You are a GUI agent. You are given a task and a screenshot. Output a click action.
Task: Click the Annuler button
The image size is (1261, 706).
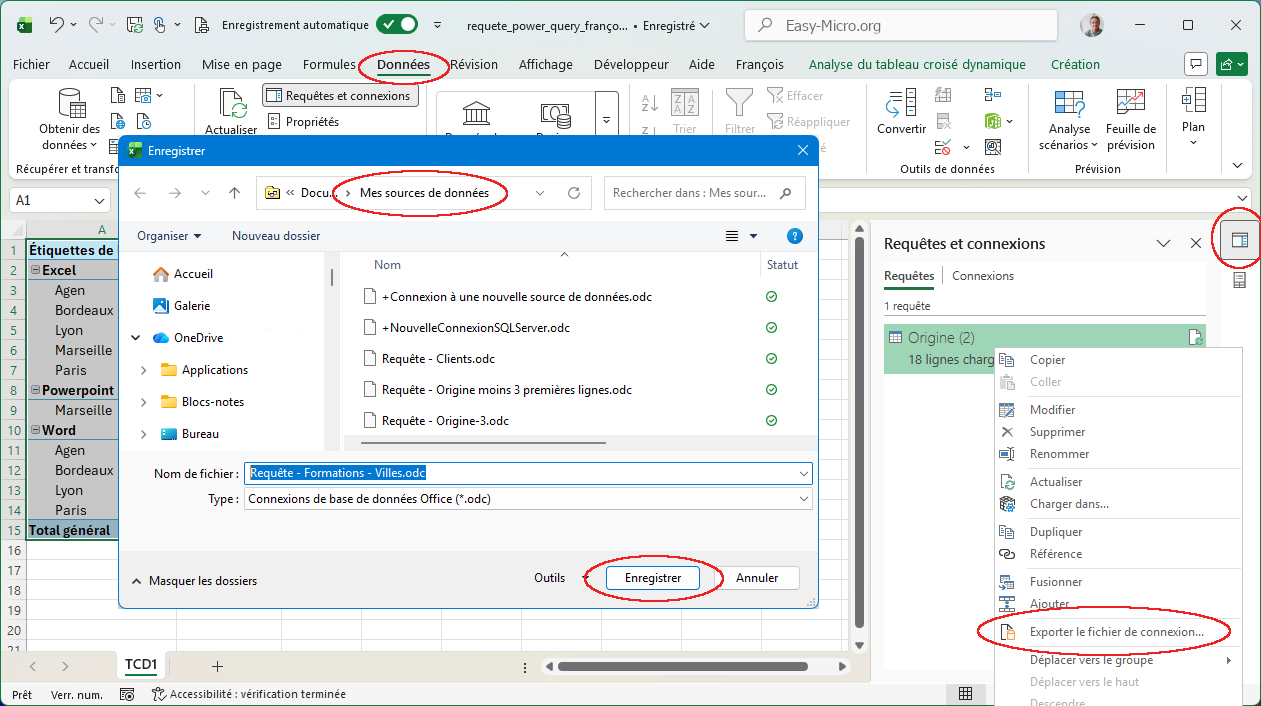[757, 578]
